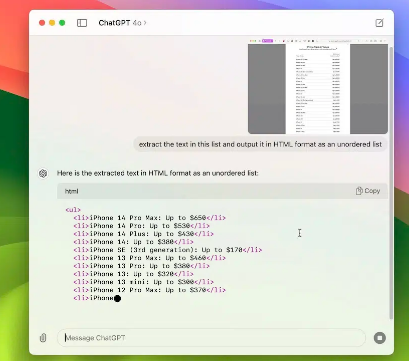
Task: Maximize window using the green button
Action: (x=62, y=23)
